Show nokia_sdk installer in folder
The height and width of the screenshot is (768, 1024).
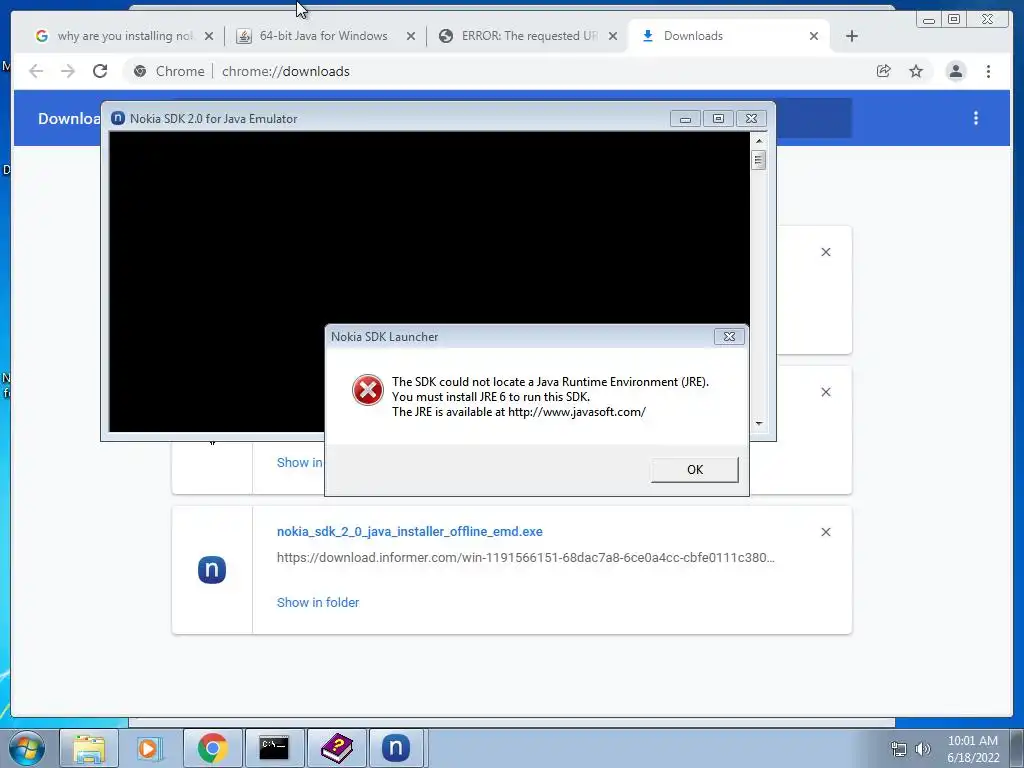318,603
